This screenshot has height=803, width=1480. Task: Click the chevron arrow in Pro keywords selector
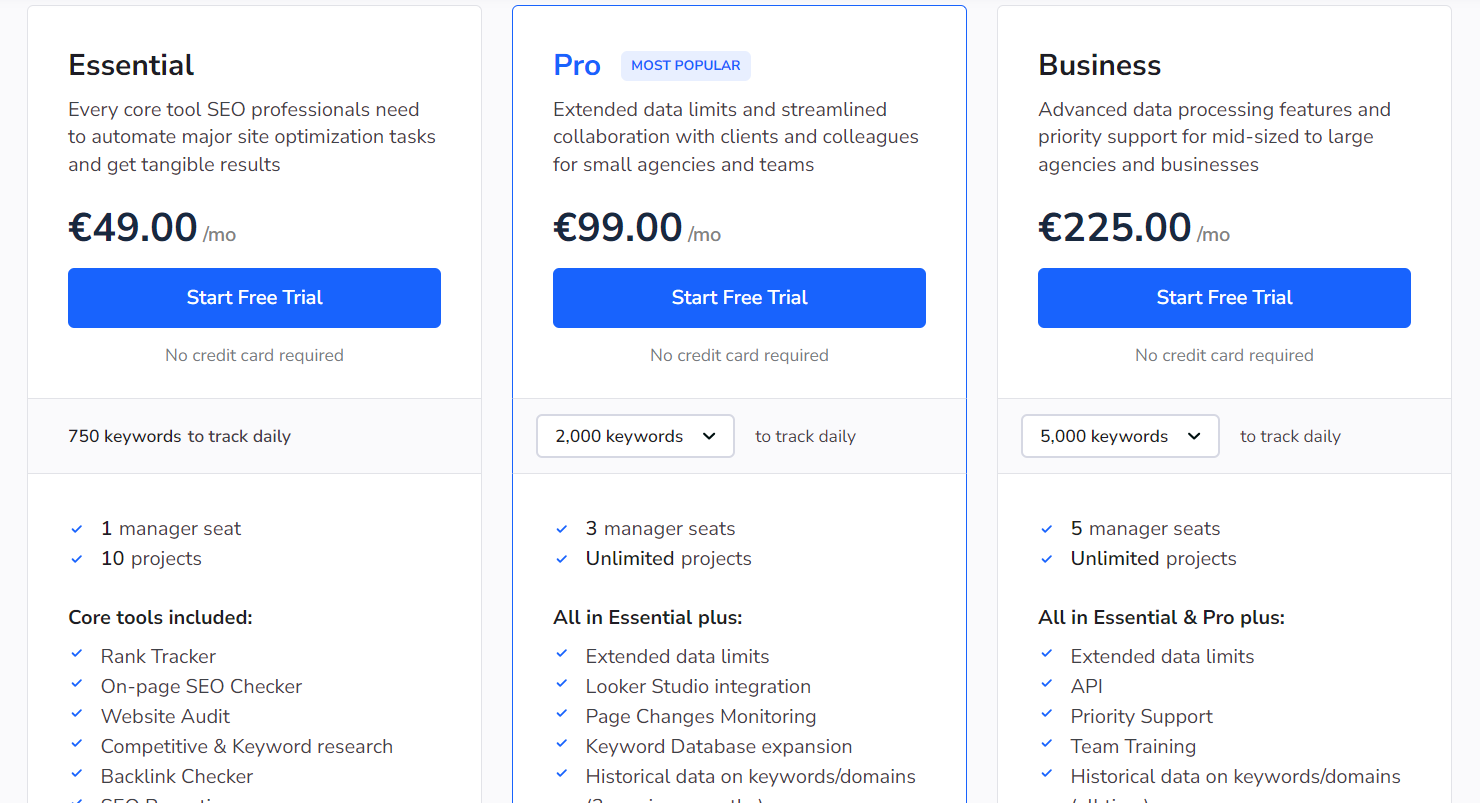point(709,436)
